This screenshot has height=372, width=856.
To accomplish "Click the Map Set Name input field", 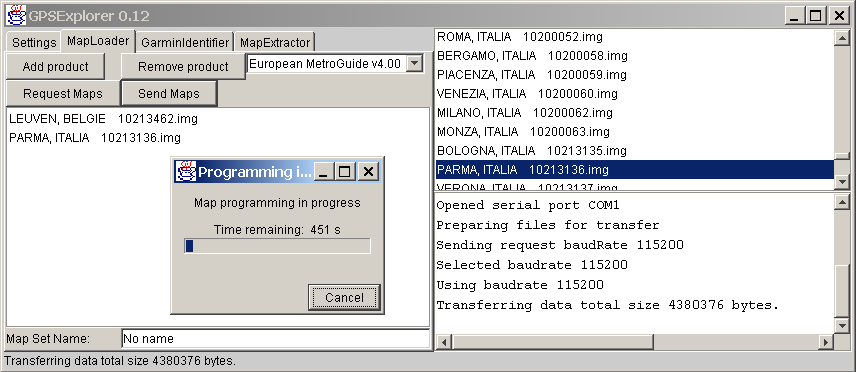I will (276, 339).
